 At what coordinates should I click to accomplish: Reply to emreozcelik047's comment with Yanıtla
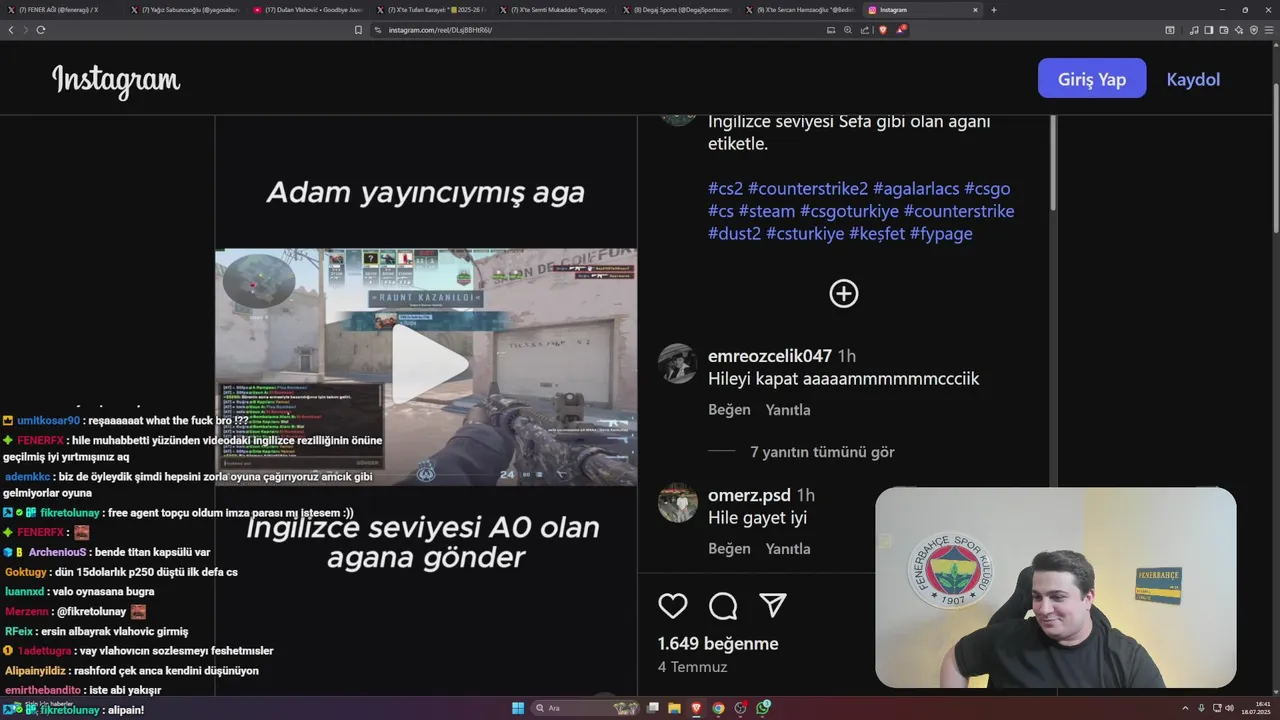point(788,410)
